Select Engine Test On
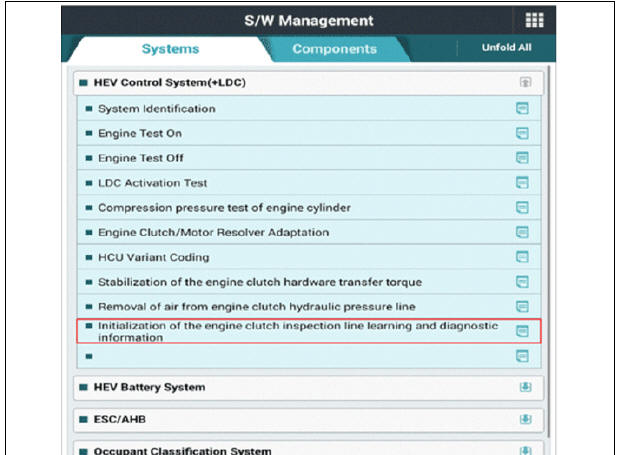The width and height of the screenshot is (618, 455). (x=309, y=133)
